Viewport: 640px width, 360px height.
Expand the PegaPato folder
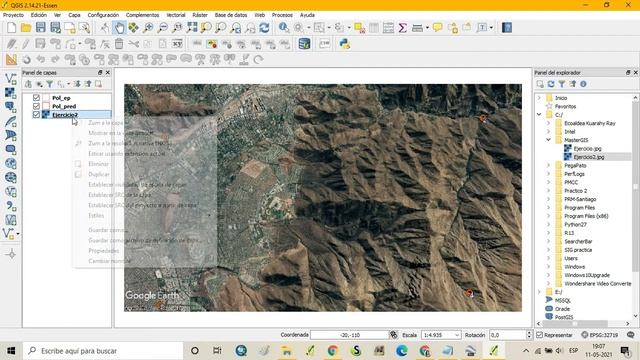click(549, 165)
